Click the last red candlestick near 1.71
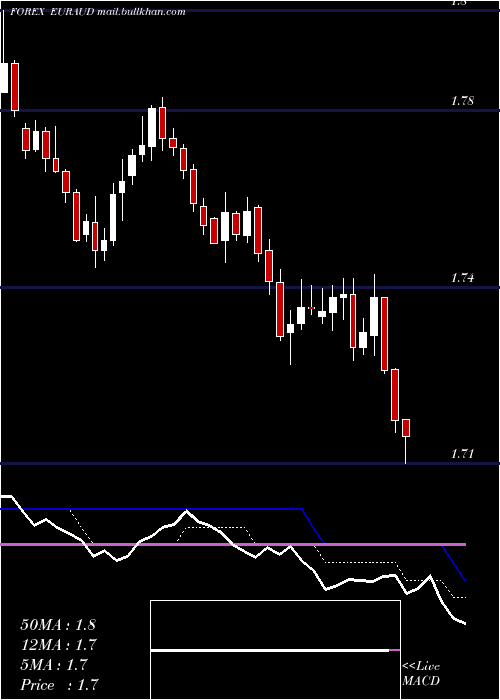Viewport: 500px width, 700px height. tap(406, 428)
